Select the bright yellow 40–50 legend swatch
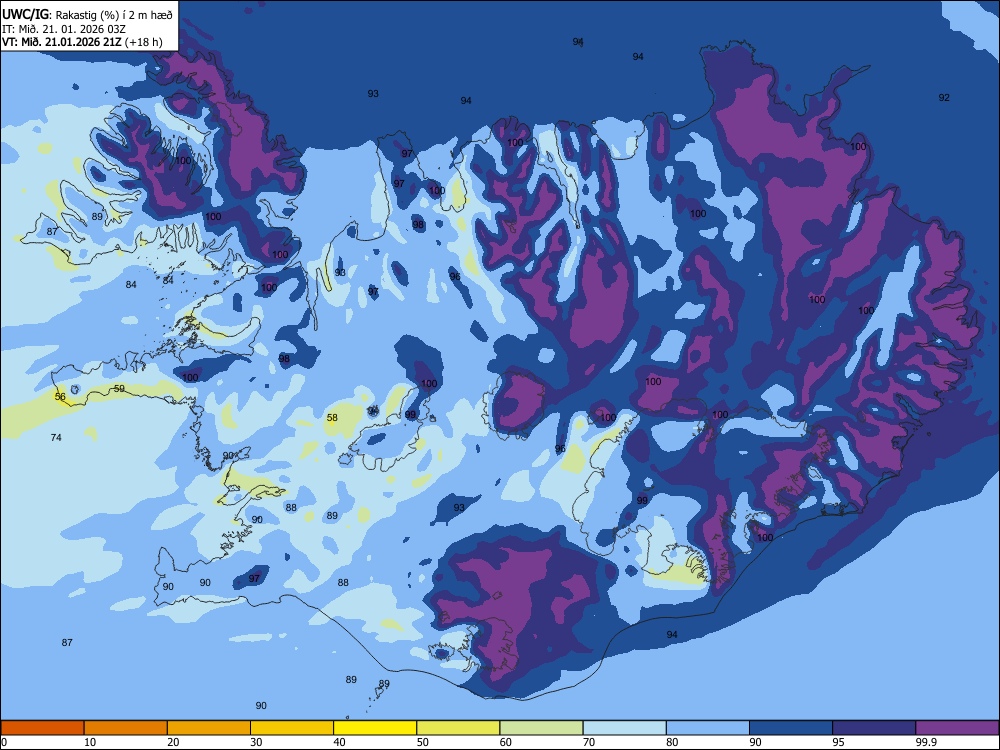 (375, 728)
